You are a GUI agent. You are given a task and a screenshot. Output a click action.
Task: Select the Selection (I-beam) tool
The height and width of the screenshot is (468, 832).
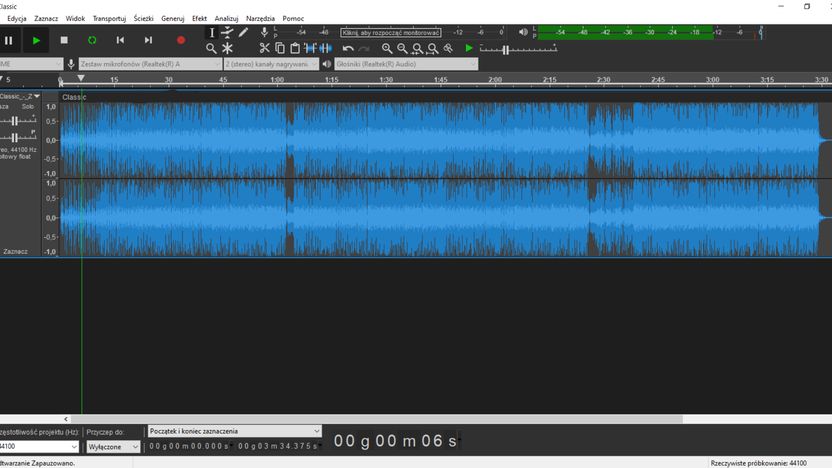pos(212,33)
